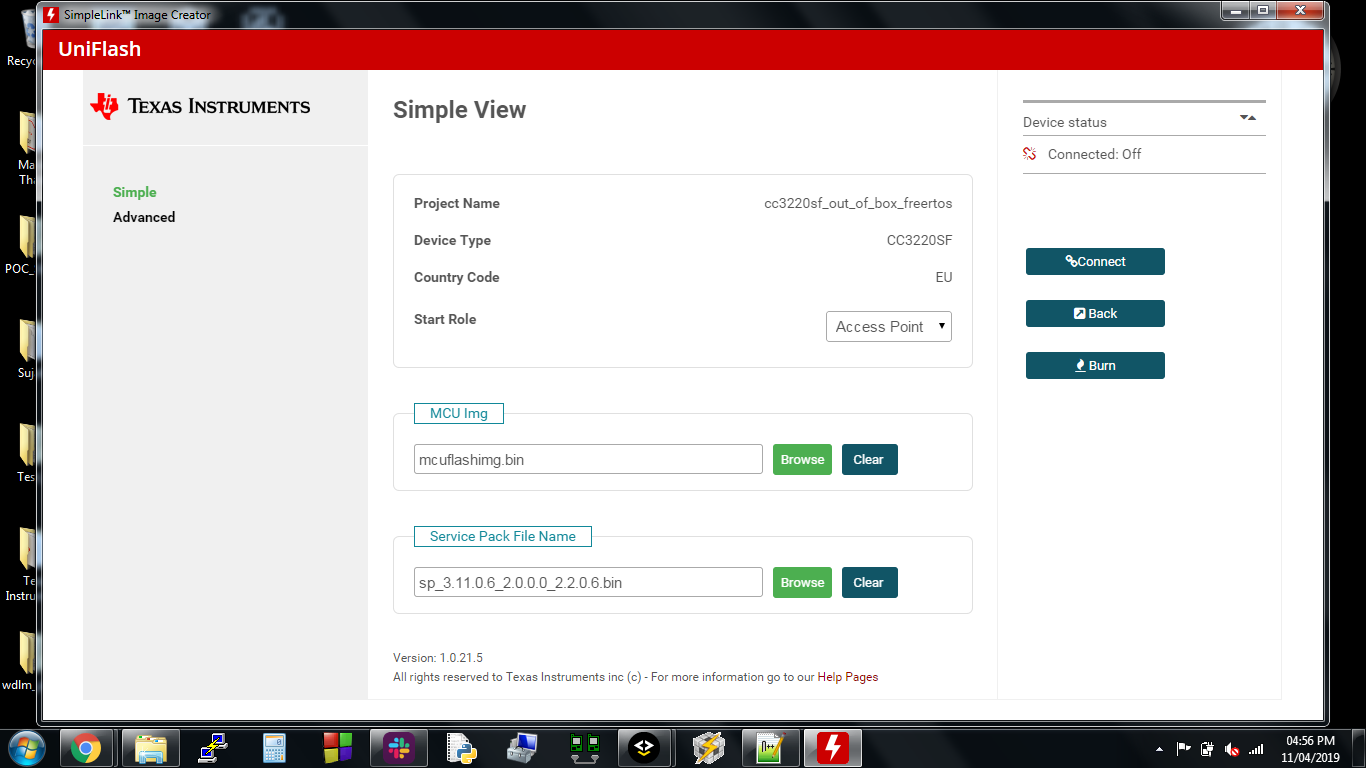The width and height of the screenshot is (1366, 768).
Task: Click the Country Code value EU
Action: (944, 277)
